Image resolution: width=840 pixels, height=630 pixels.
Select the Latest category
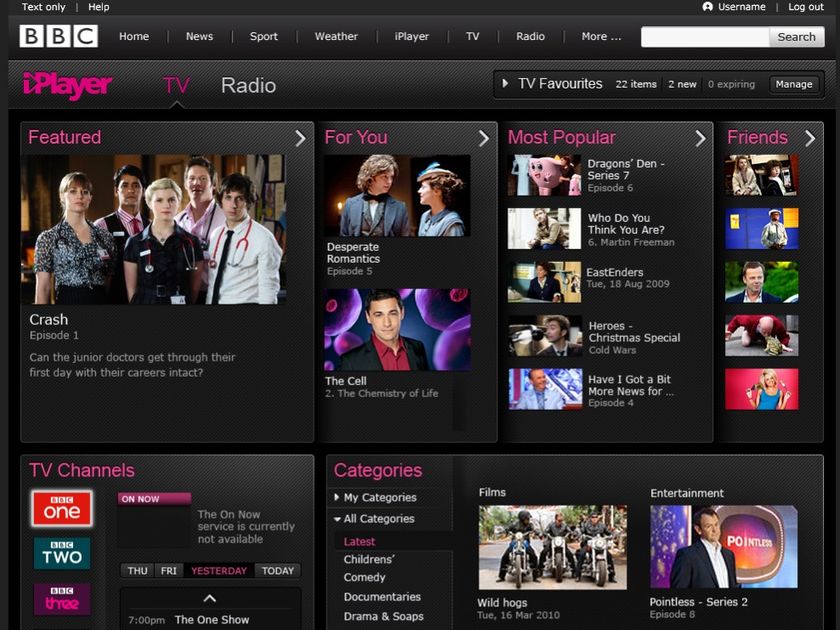click(359, 542)
